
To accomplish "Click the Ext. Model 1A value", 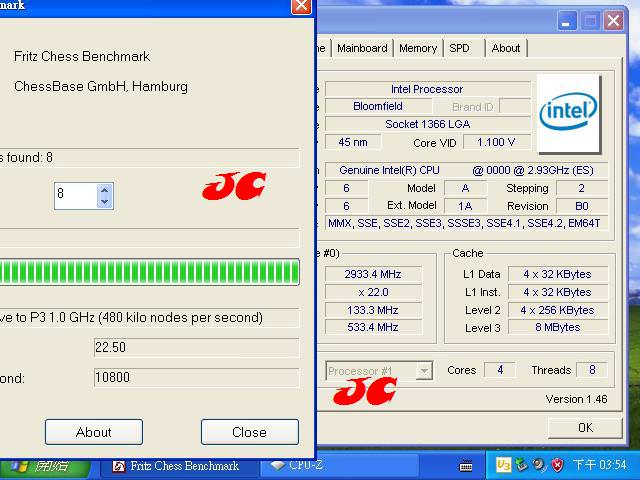I will click(x=465, y=206).
